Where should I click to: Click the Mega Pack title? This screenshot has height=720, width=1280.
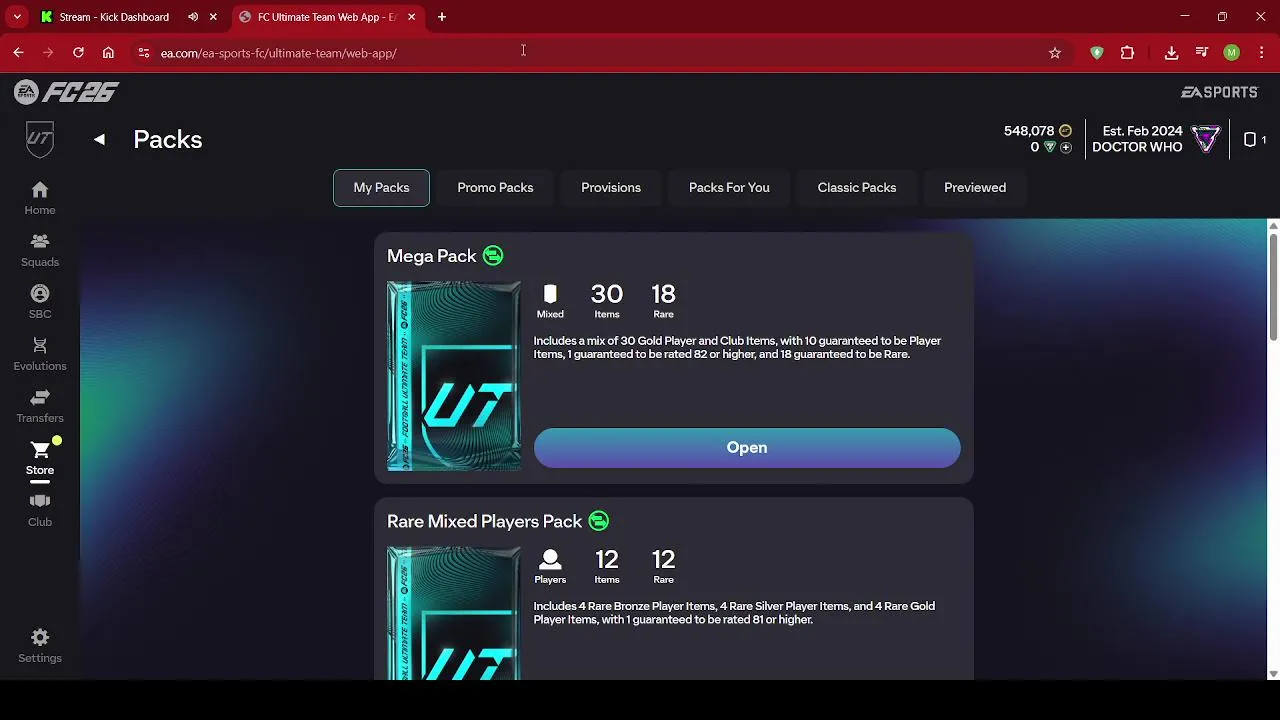[x=432, y=256]
